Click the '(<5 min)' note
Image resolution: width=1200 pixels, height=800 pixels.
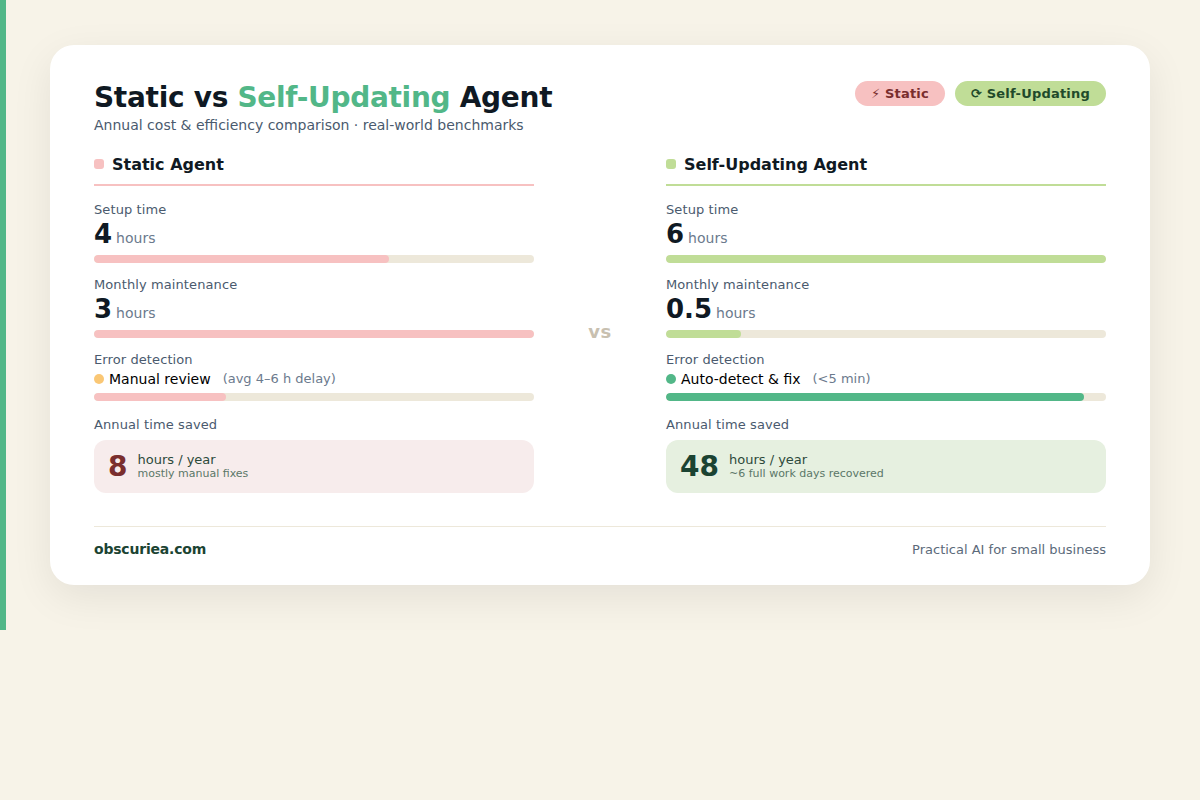[841, 379]
